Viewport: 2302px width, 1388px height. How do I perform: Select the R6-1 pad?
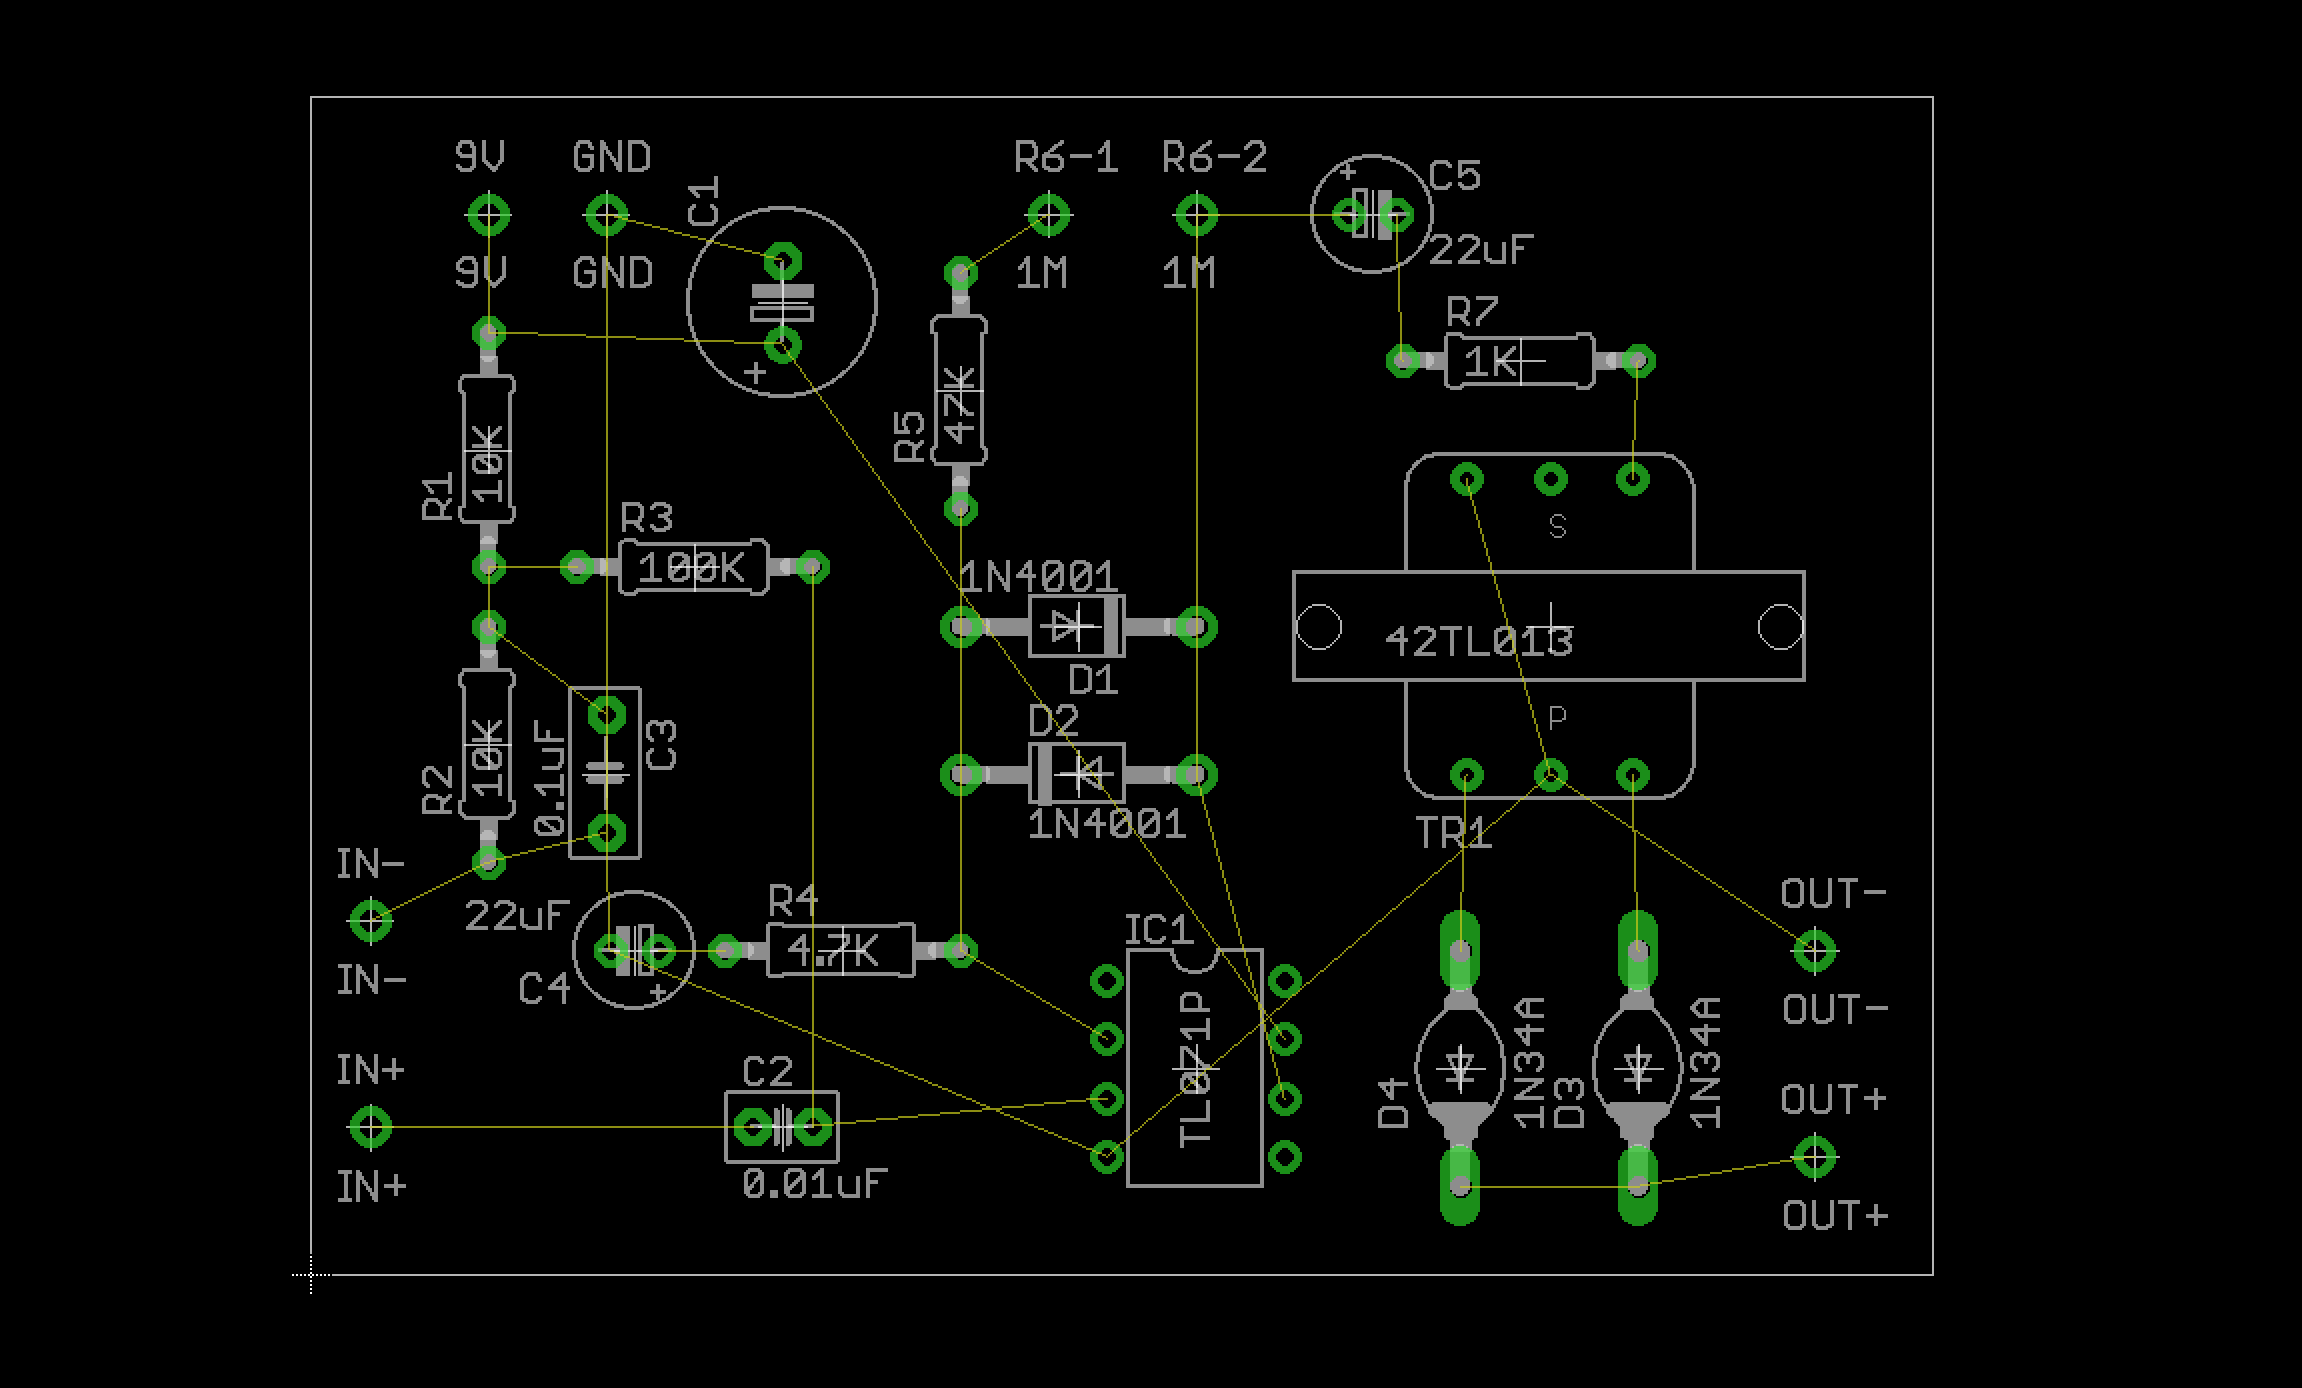[1048, 214]
